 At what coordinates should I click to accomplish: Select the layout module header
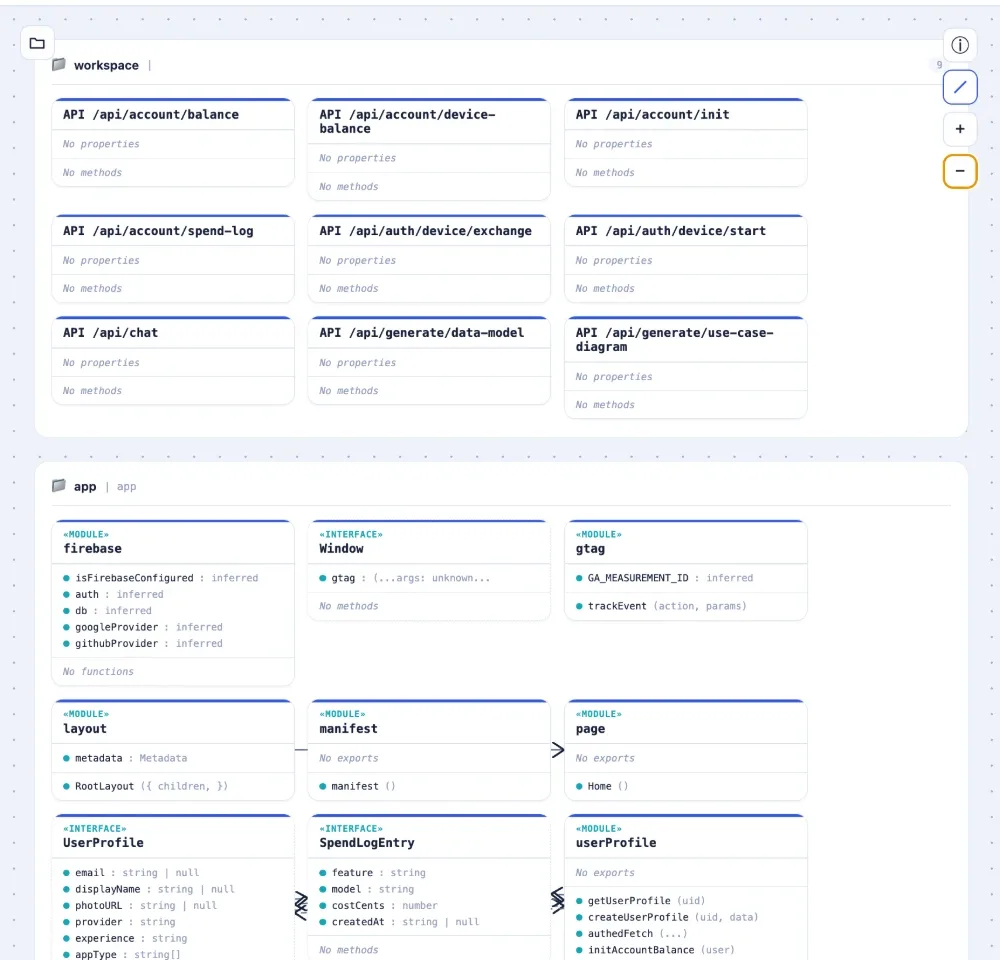click(x=173, y=722)
